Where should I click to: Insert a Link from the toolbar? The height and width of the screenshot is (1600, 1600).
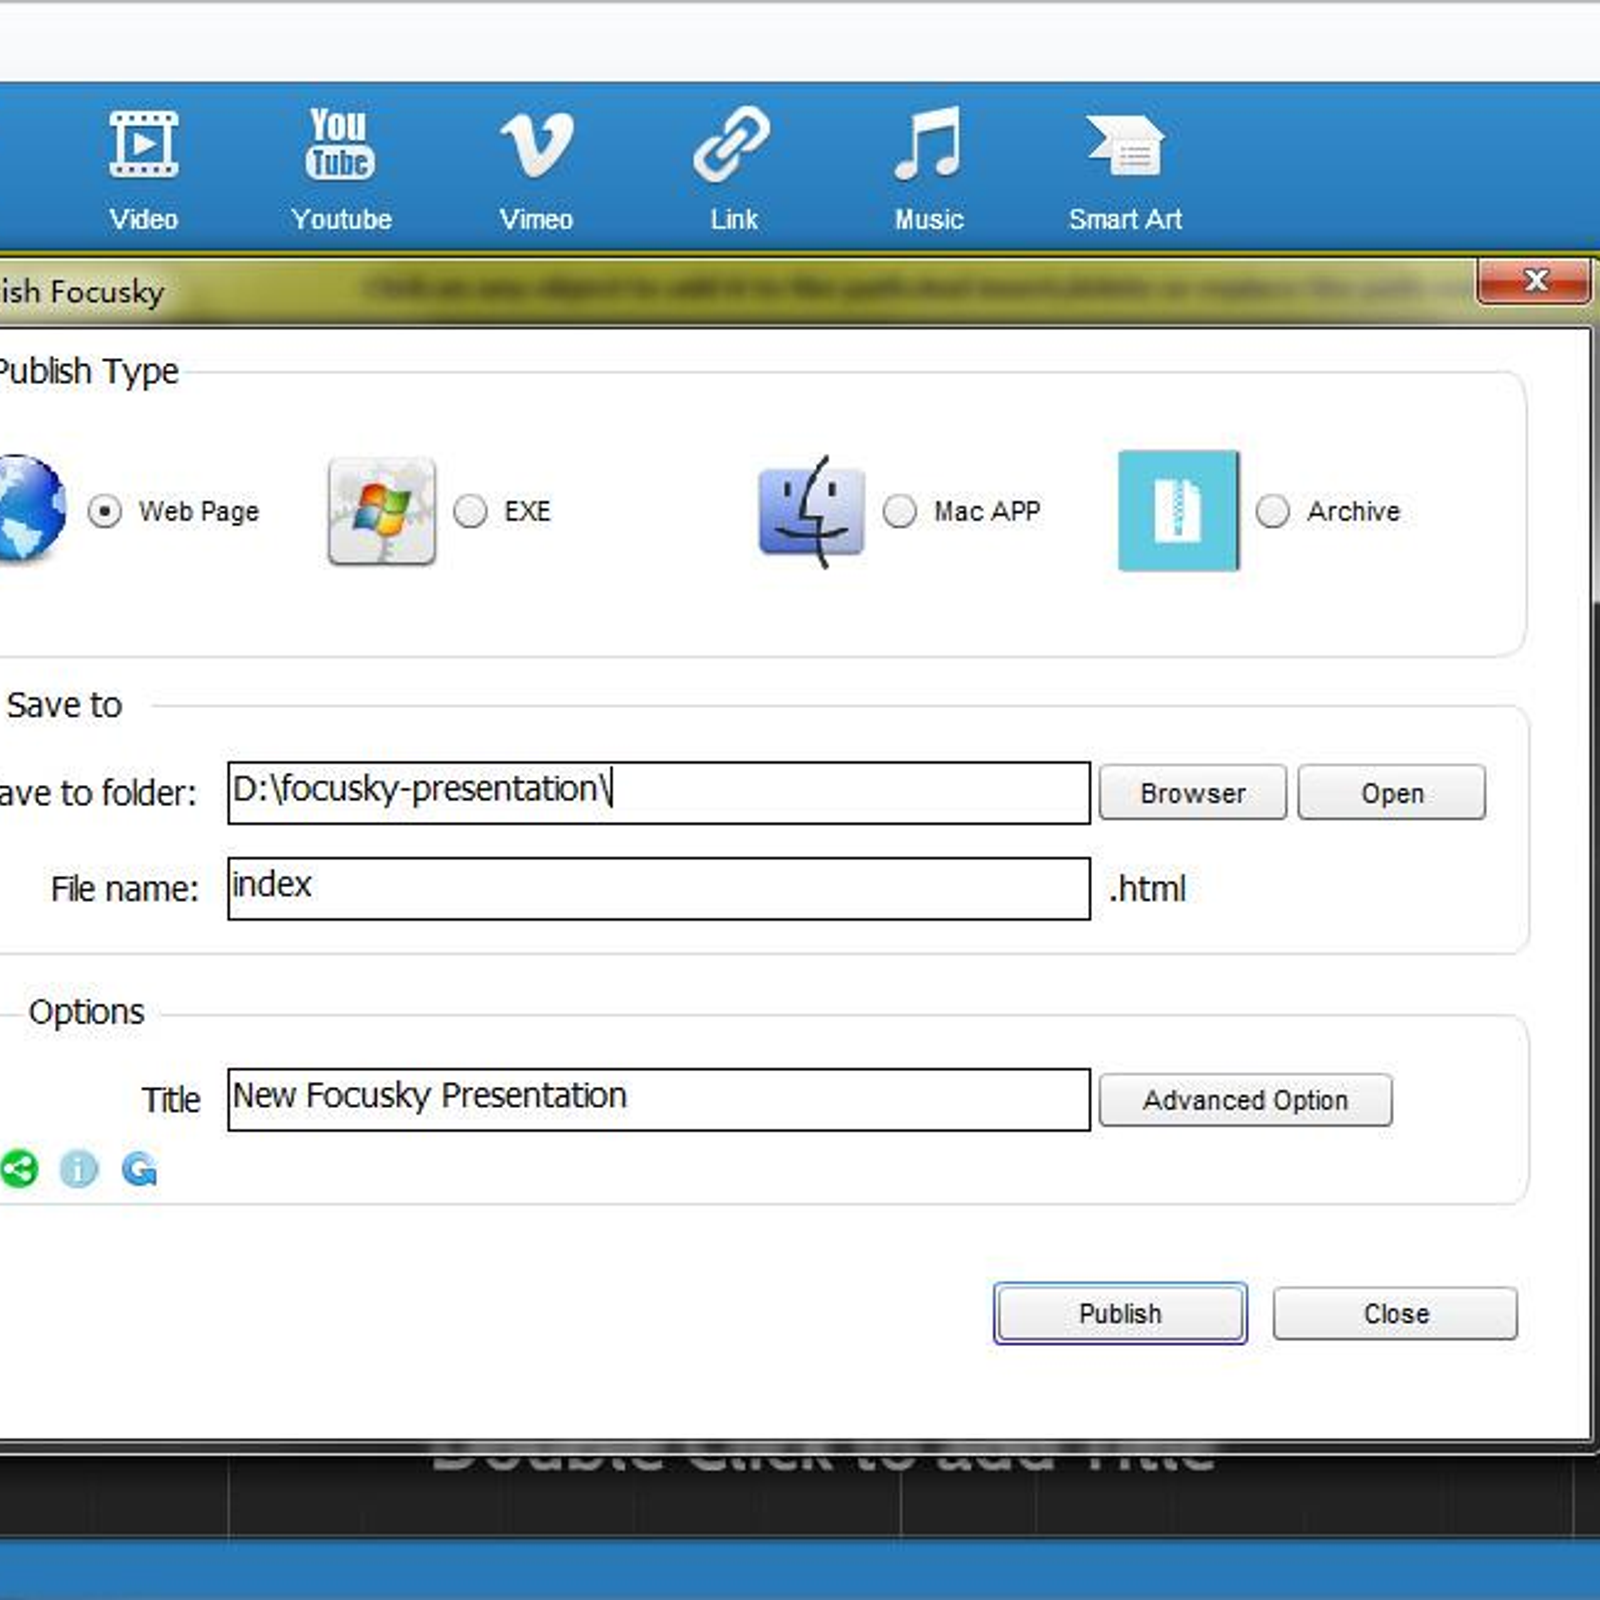733,170
